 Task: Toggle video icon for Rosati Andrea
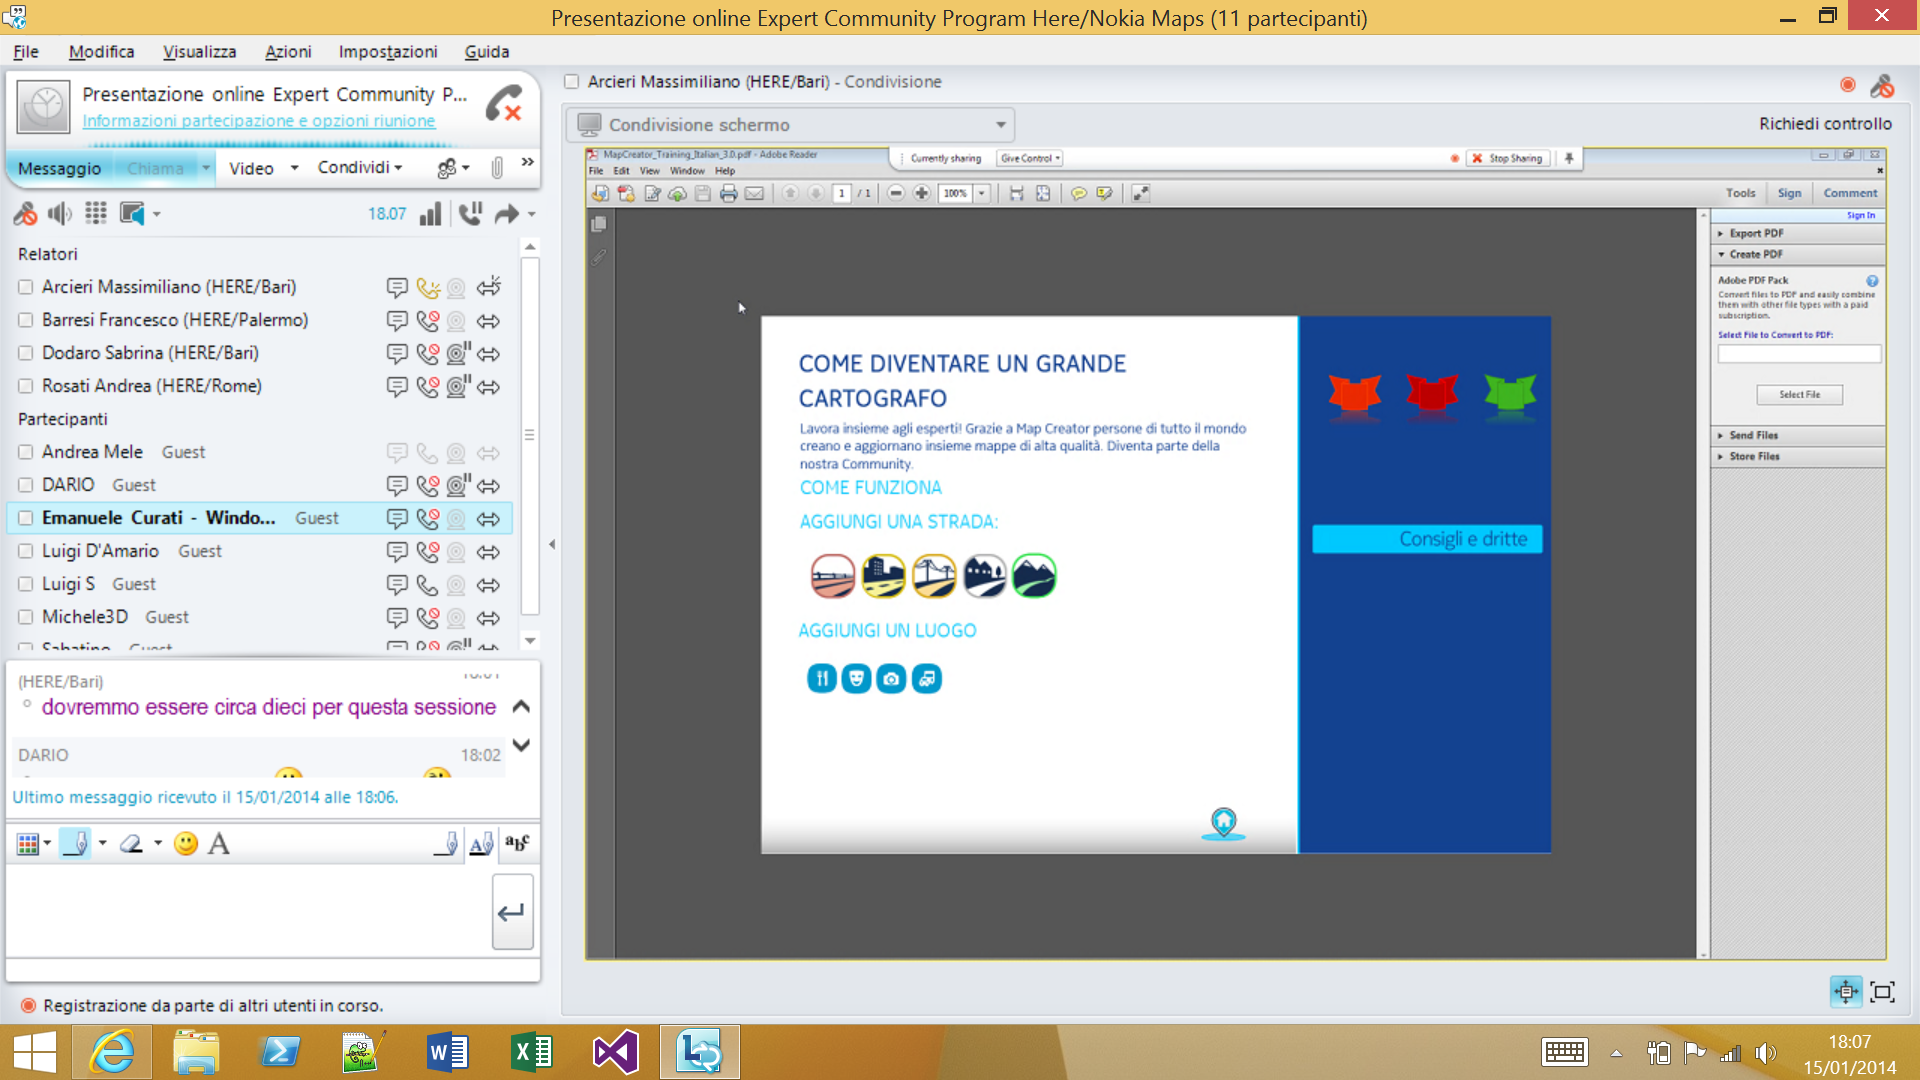pyautogui.click(x=458, y=386)
